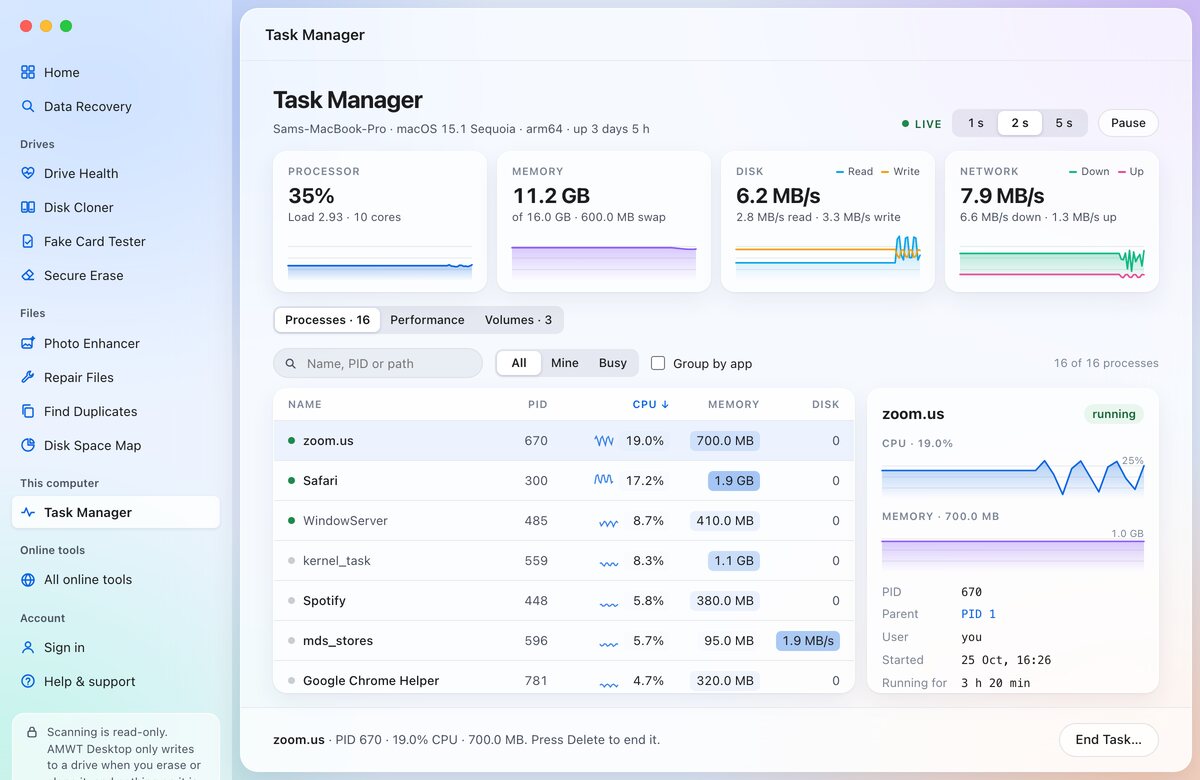Image resolution: width=1200 pixels, height=780 pixels.
Task: Click the Repair Files wrench icon
Action: coord(28,377)
